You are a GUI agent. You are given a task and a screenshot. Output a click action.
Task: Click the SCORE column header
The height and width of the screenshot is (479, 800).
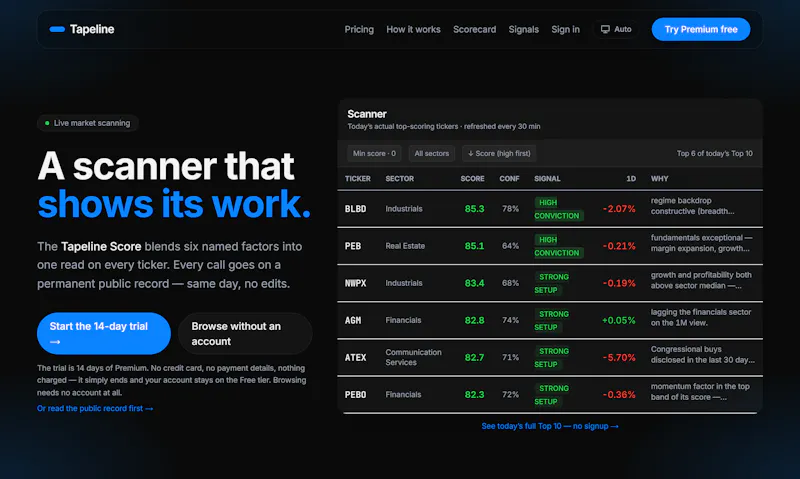pyautogui.click(x=472, y=179)
